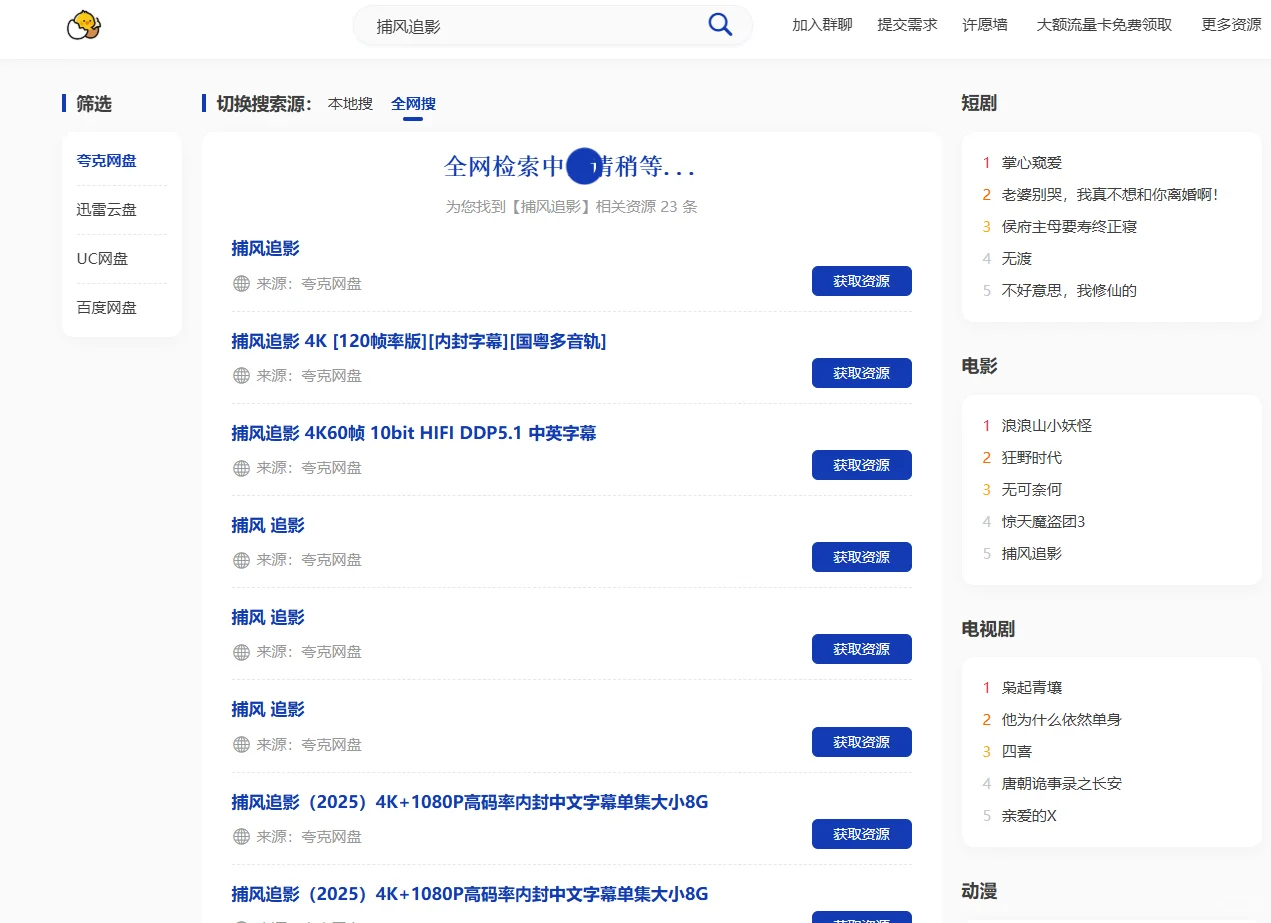Viewport: 1271px width, 923px height.
Task: Click 获取资源 for 4K [120帧率版] result
Action: (861, 373)
